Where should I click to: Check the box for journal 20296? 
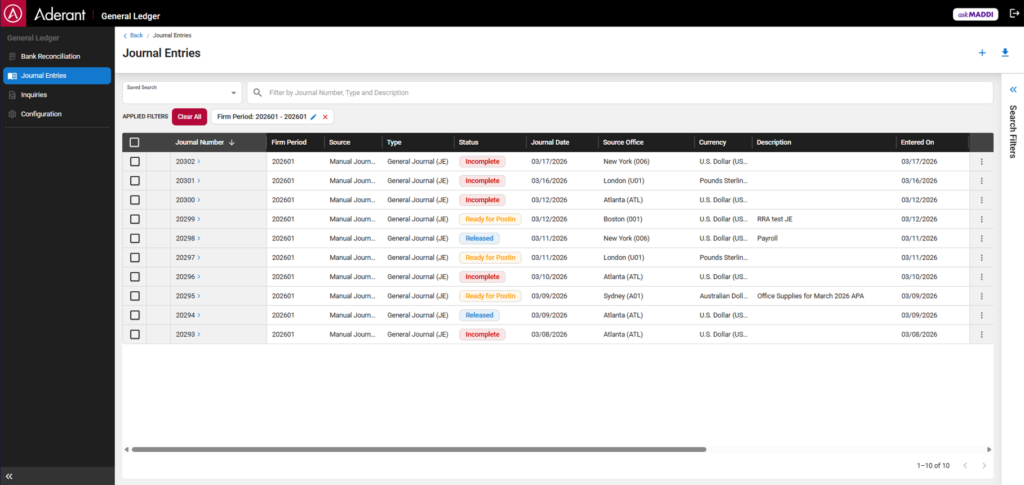pos(135,277)
